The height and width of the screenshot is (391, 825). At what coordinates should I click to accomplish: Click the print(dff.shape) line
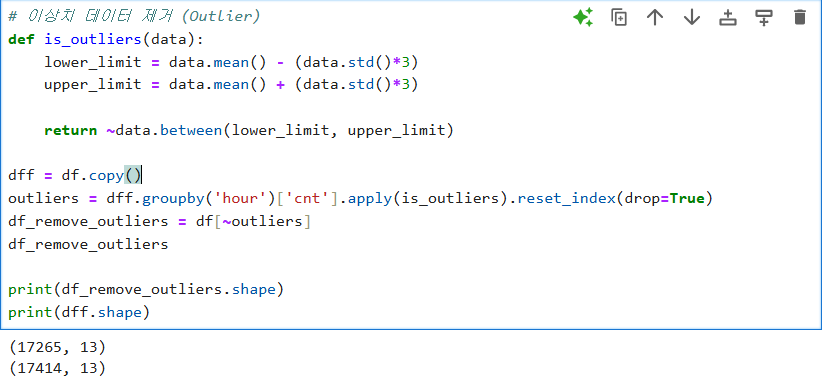[79, 313]
